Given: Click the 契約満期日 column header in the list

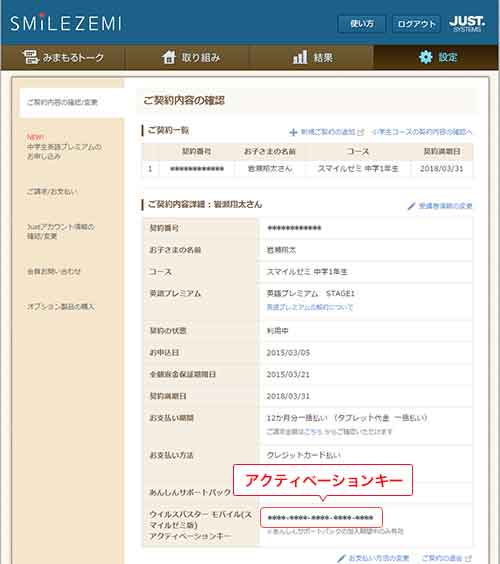Looking at the screenshot, I should [x=442, y=151].
